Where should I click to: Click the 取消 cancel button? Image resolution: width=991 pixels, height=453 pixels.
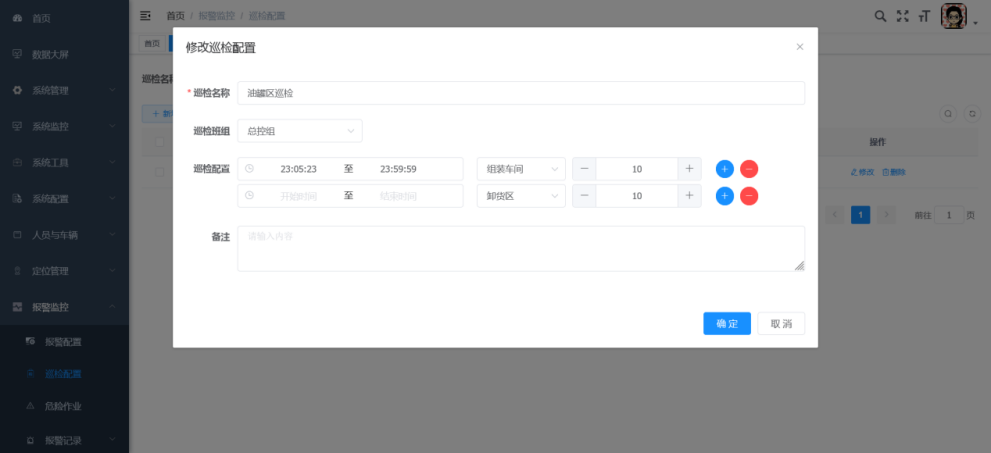click(780, 324)
